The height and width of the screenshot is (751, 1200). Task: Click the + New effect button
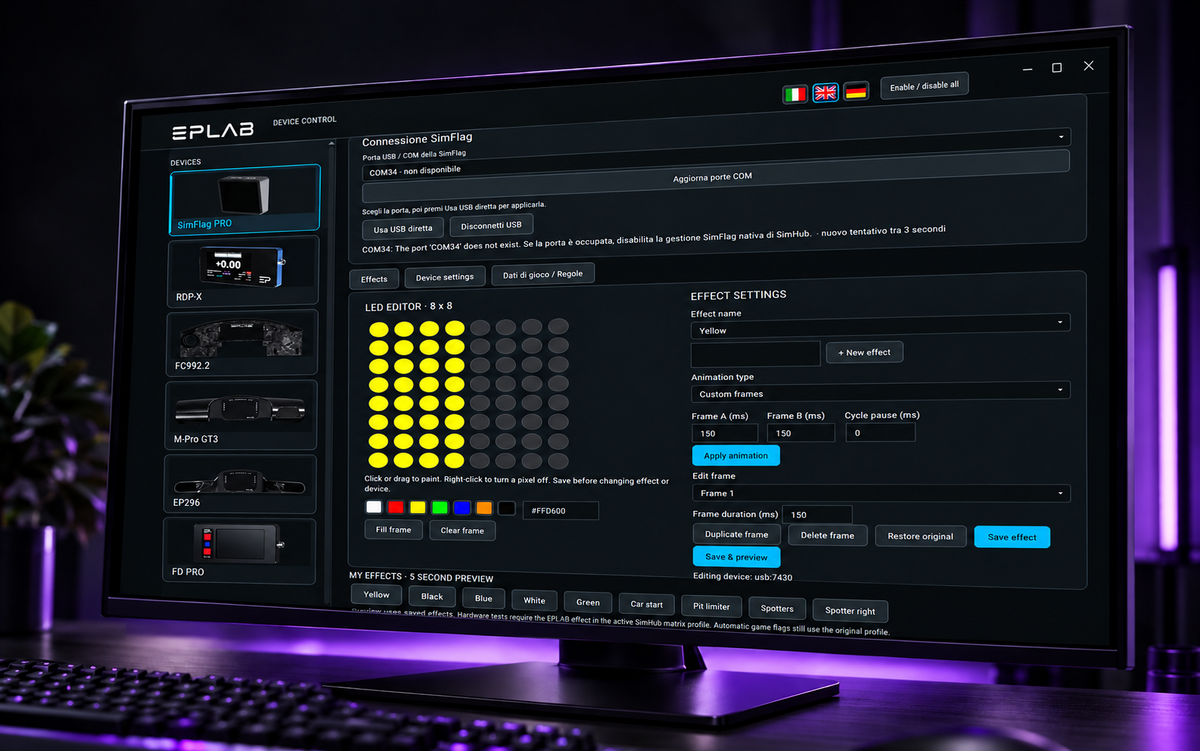pos(864,352)
